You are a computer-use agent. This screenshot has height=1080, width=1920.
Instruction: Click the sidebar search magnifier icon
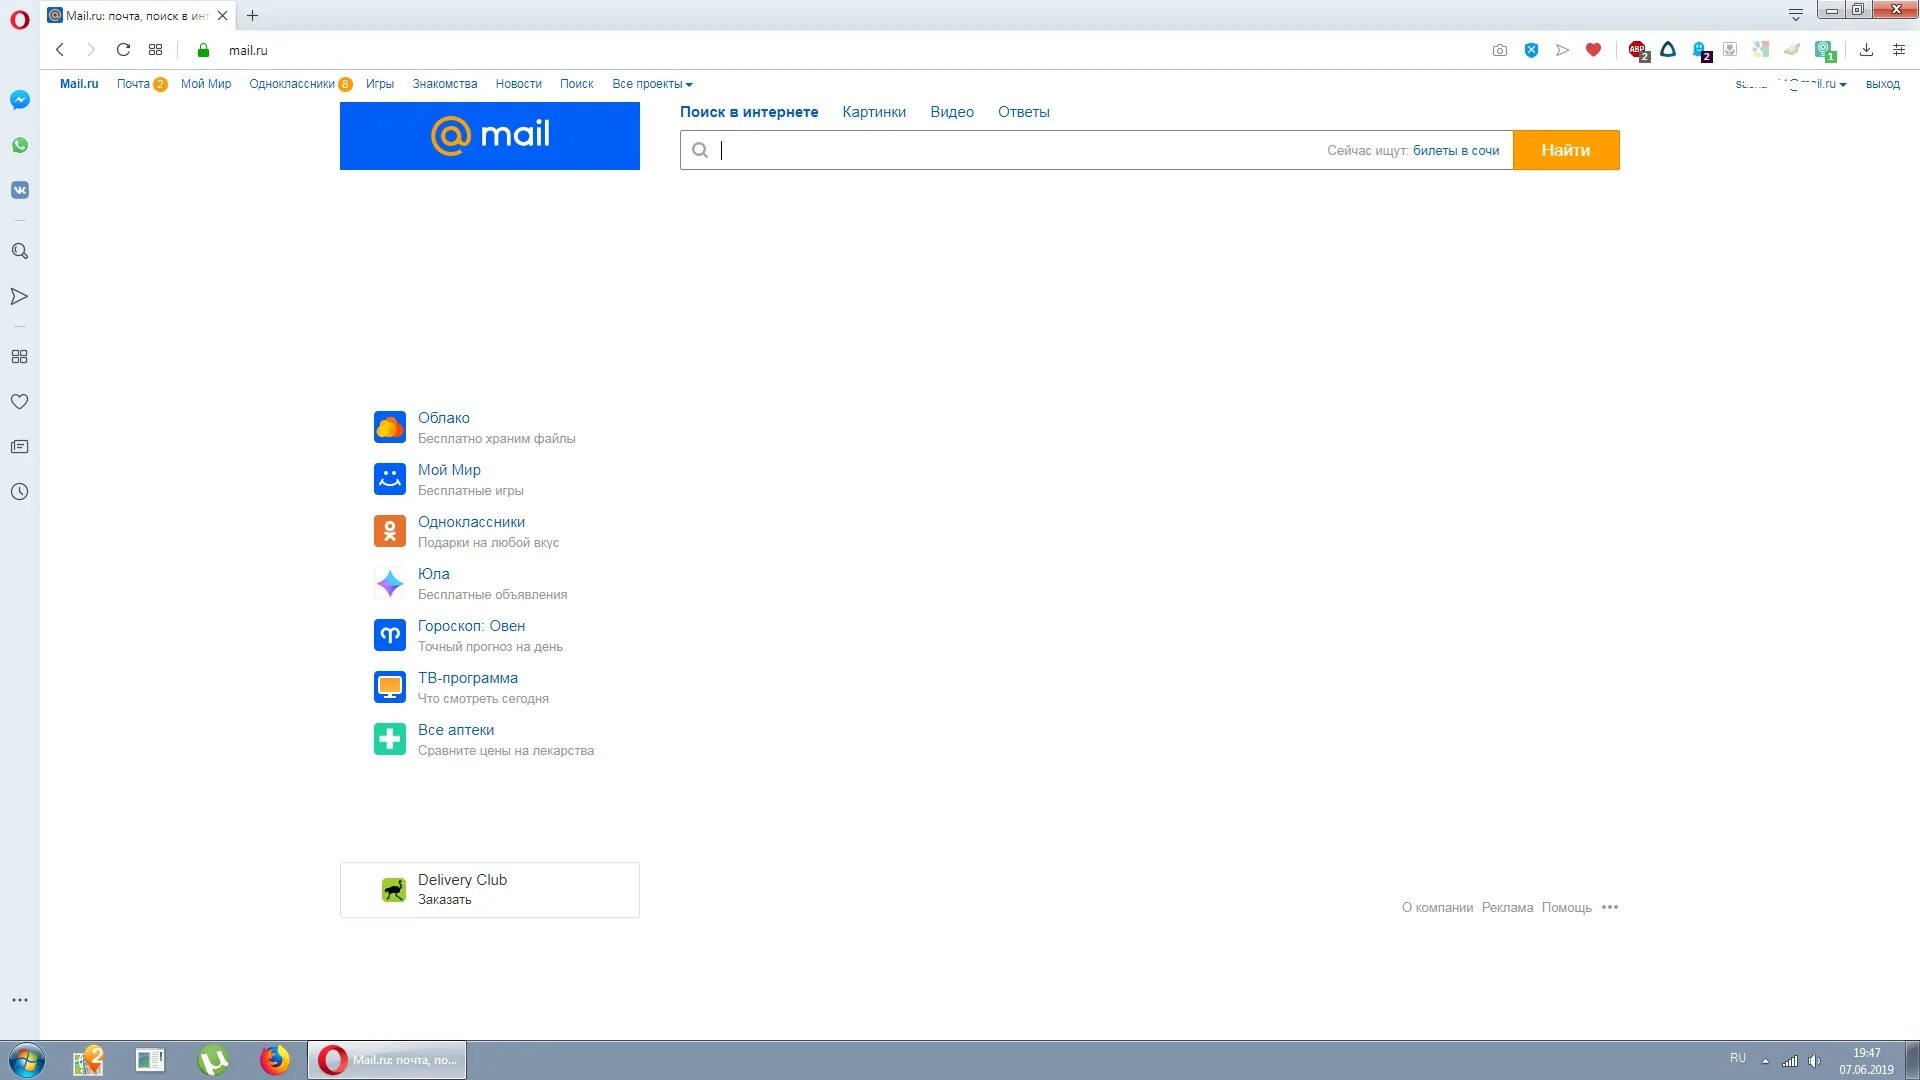tap(19, 251)
